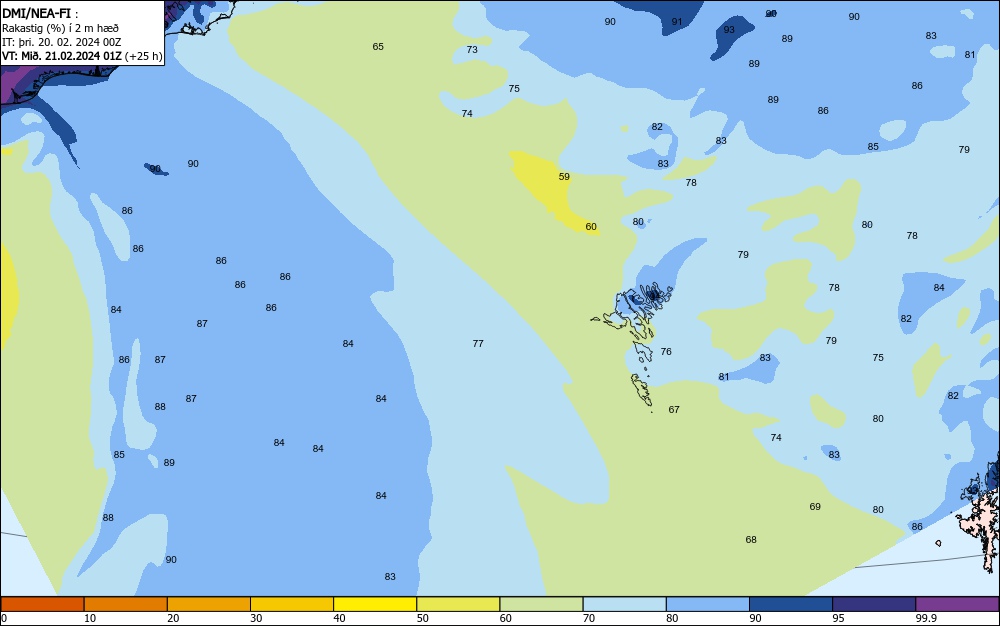The width and height of the screenshot is (1000, 626).
Task: Click the humidity value 91 on the map
Action: (677, 22)
